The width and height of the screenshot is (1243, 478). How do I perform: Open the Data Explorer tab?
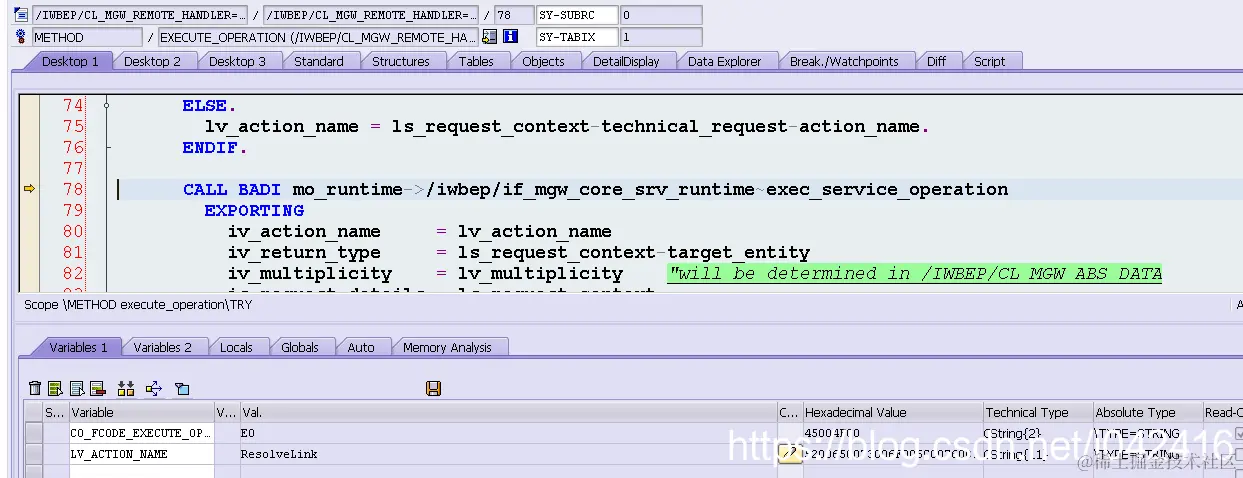(x=725, y=61)
